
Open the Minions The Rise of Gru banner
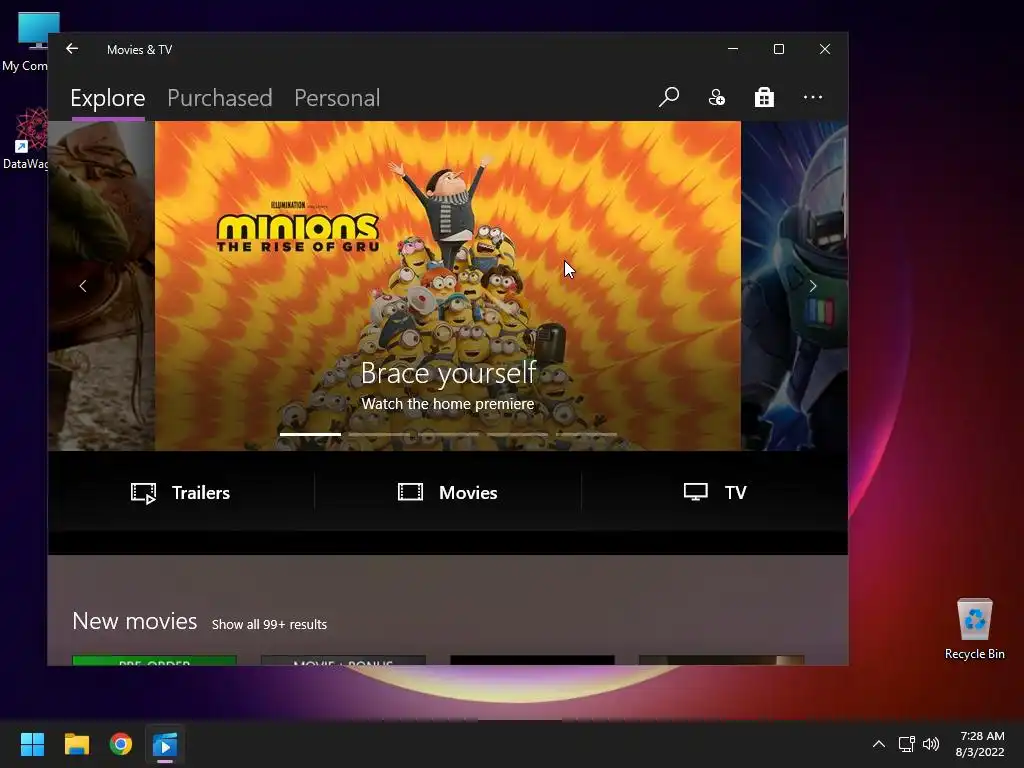448,285
